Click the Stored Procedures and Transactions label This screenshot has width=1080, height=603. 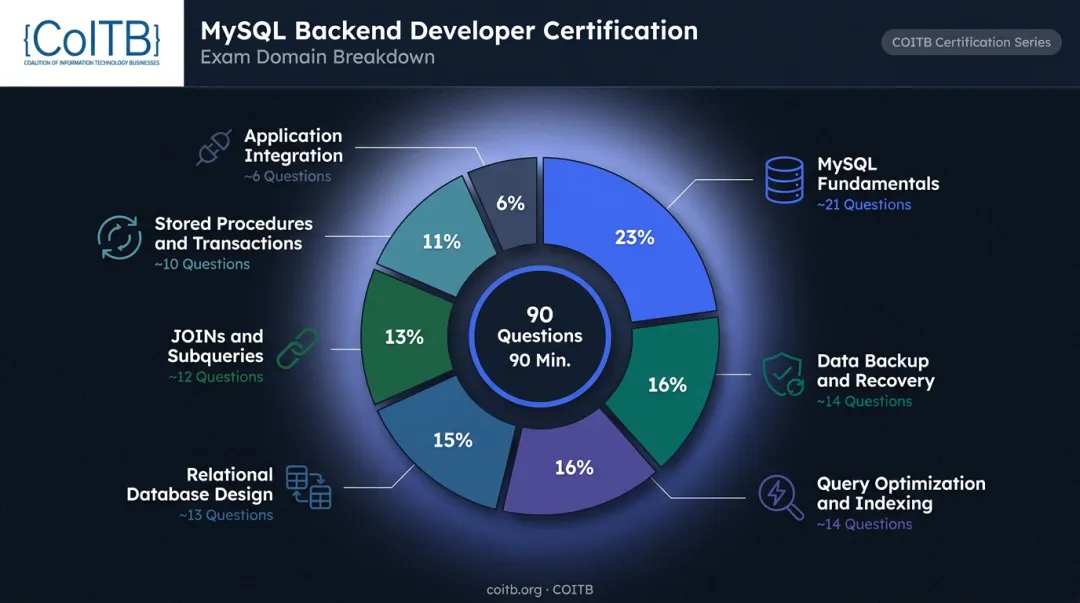pyautogui.click(x=233, y=234)
